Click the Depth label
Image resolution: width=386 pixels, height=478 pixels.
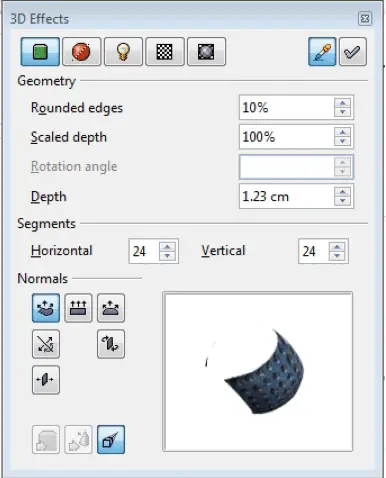coord(49,197)
